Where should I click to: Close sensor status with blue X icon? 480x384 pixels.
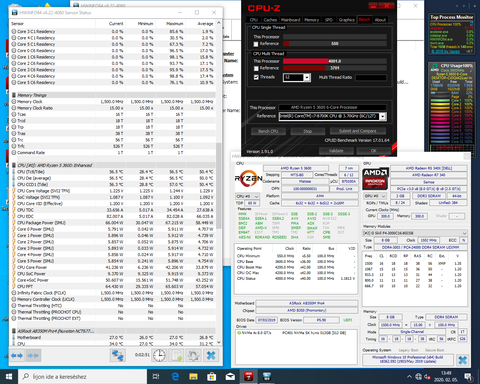(x=211, y=355)
